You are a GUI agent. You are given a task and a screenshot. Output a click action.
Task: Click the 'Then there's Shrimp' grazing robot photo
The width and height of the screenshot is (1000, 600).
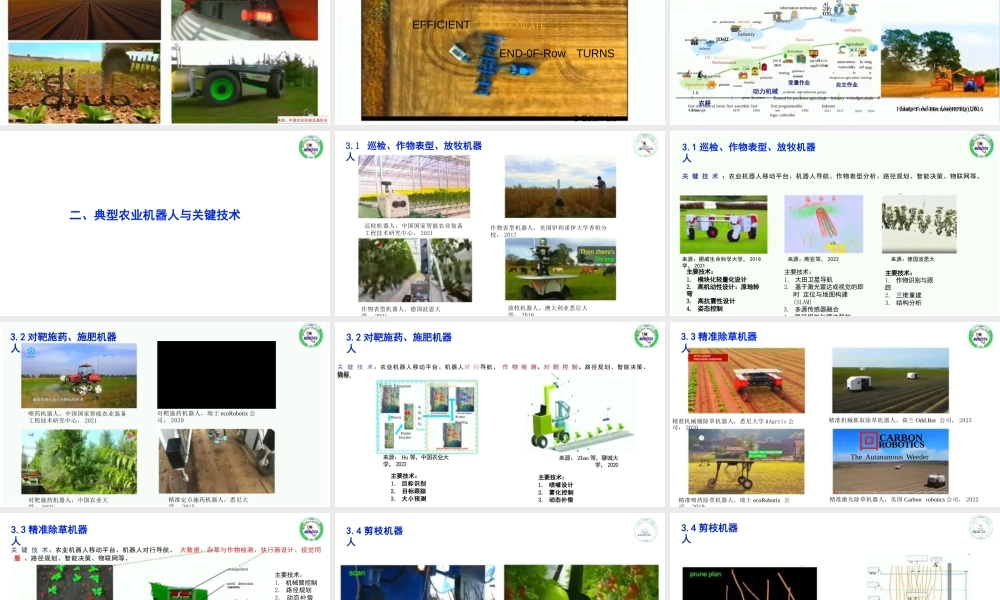[561, 269]
